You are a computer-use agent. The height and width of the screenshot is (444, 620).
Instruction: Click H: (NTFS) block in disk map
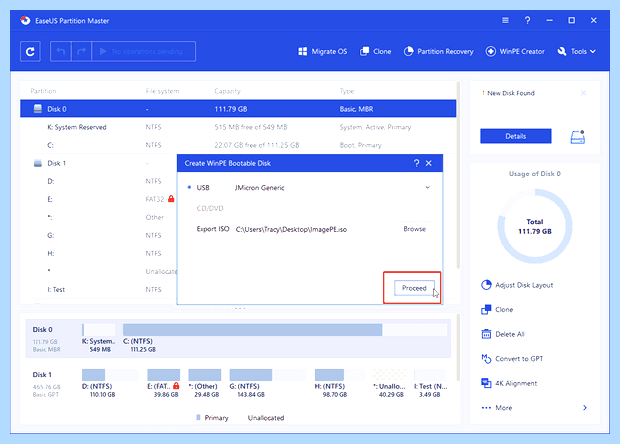339,375
